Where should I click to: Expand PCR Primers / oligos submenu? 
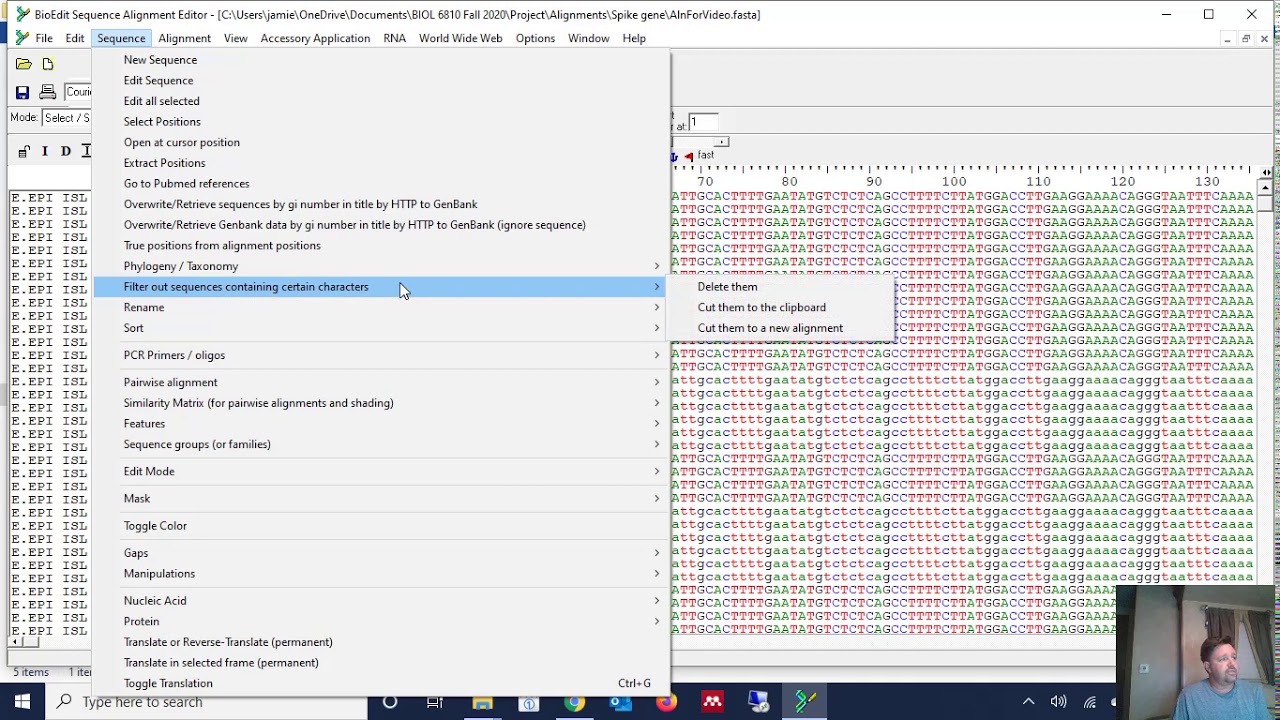[381, 355]
